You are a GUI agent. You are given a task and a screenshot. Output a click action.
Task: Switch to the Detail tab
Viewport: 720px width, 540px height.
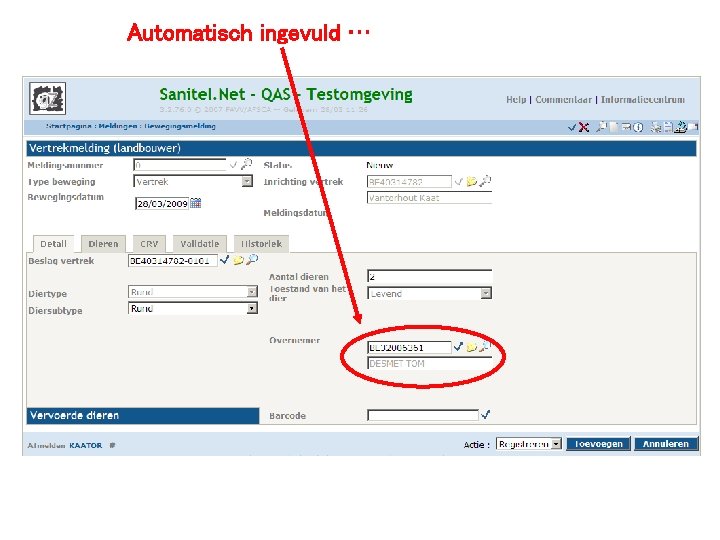coord(53,244)
